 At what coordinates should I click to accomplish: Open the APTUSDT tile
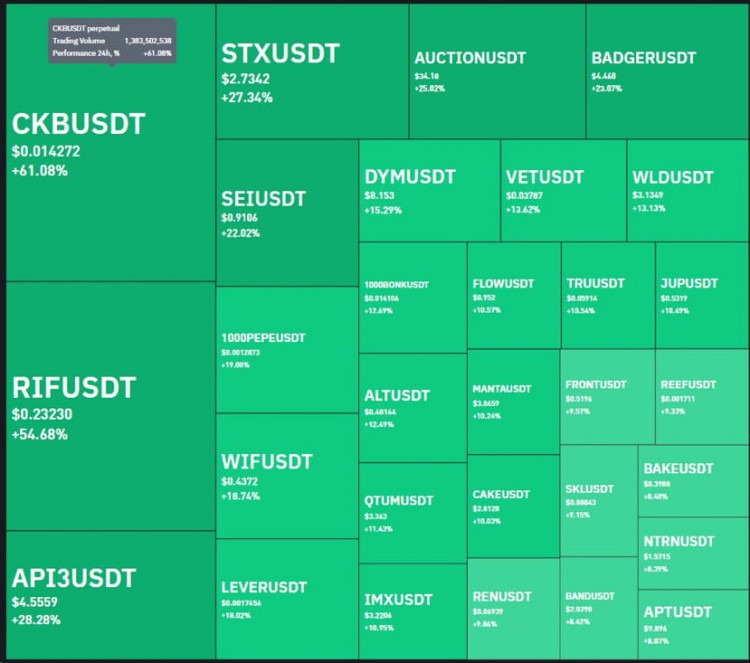[x=694, y=625]
